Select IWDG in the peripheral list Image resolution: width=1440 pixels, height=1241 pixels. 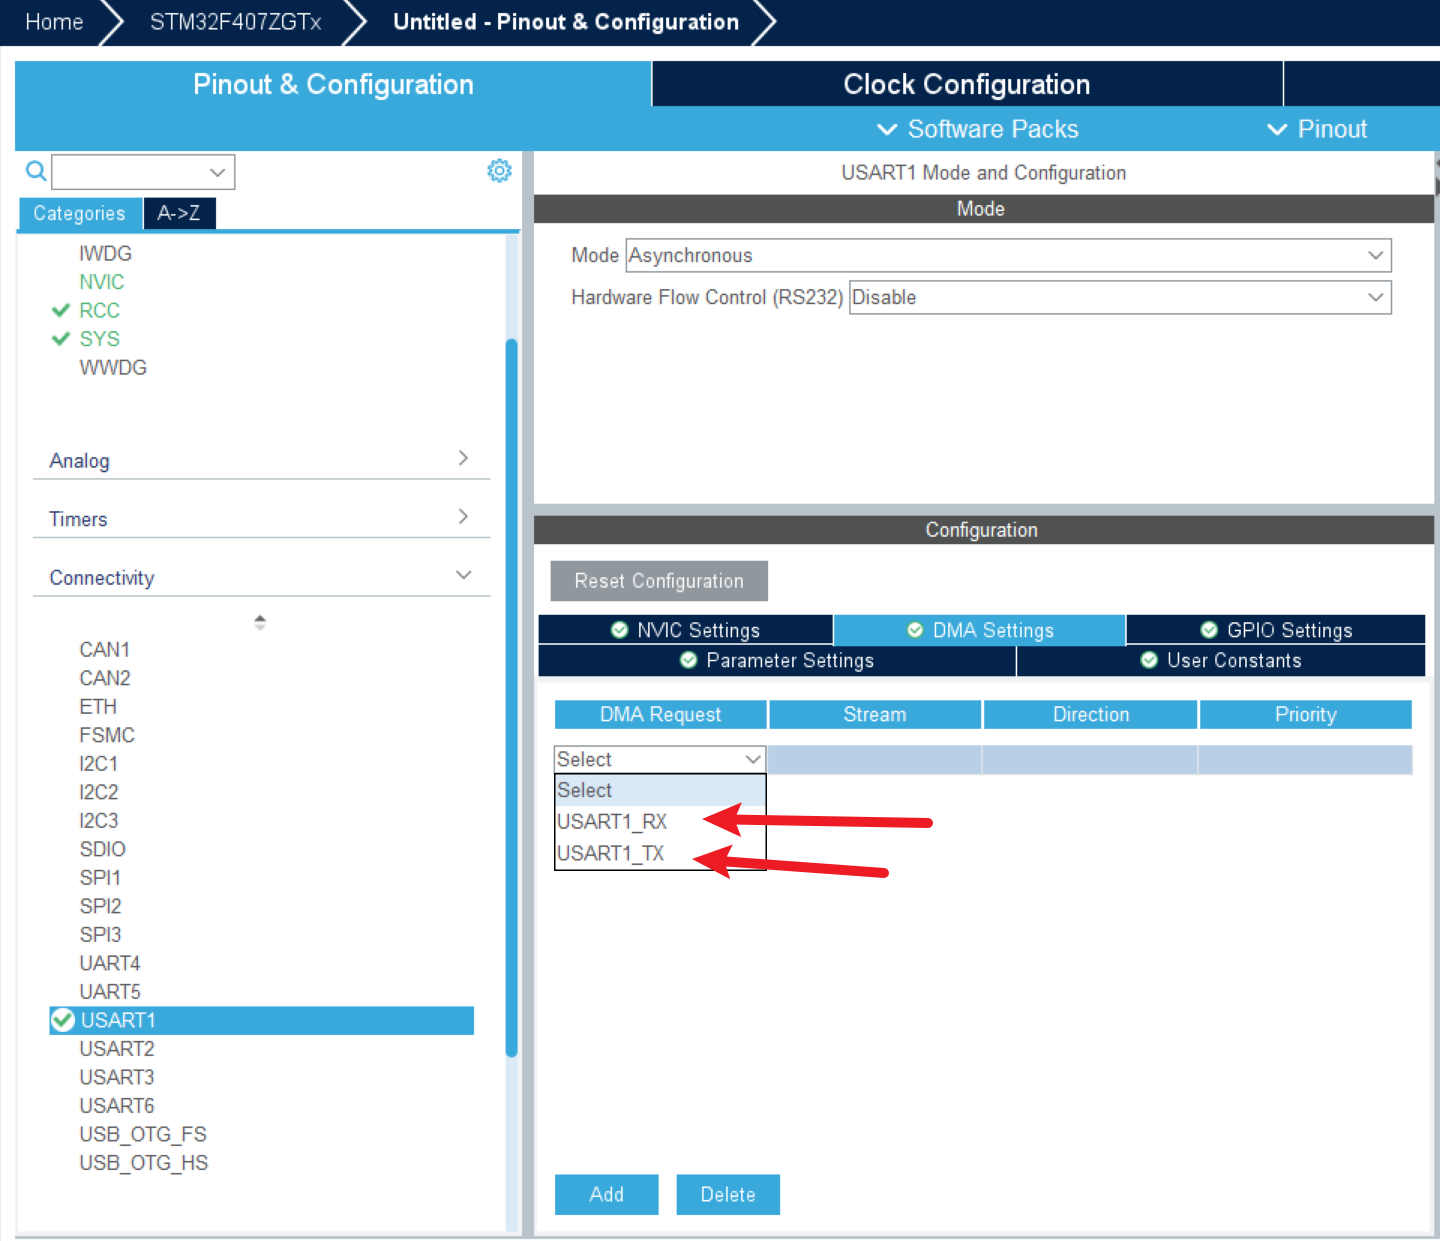pyautogui.click(x=106, y=253)
